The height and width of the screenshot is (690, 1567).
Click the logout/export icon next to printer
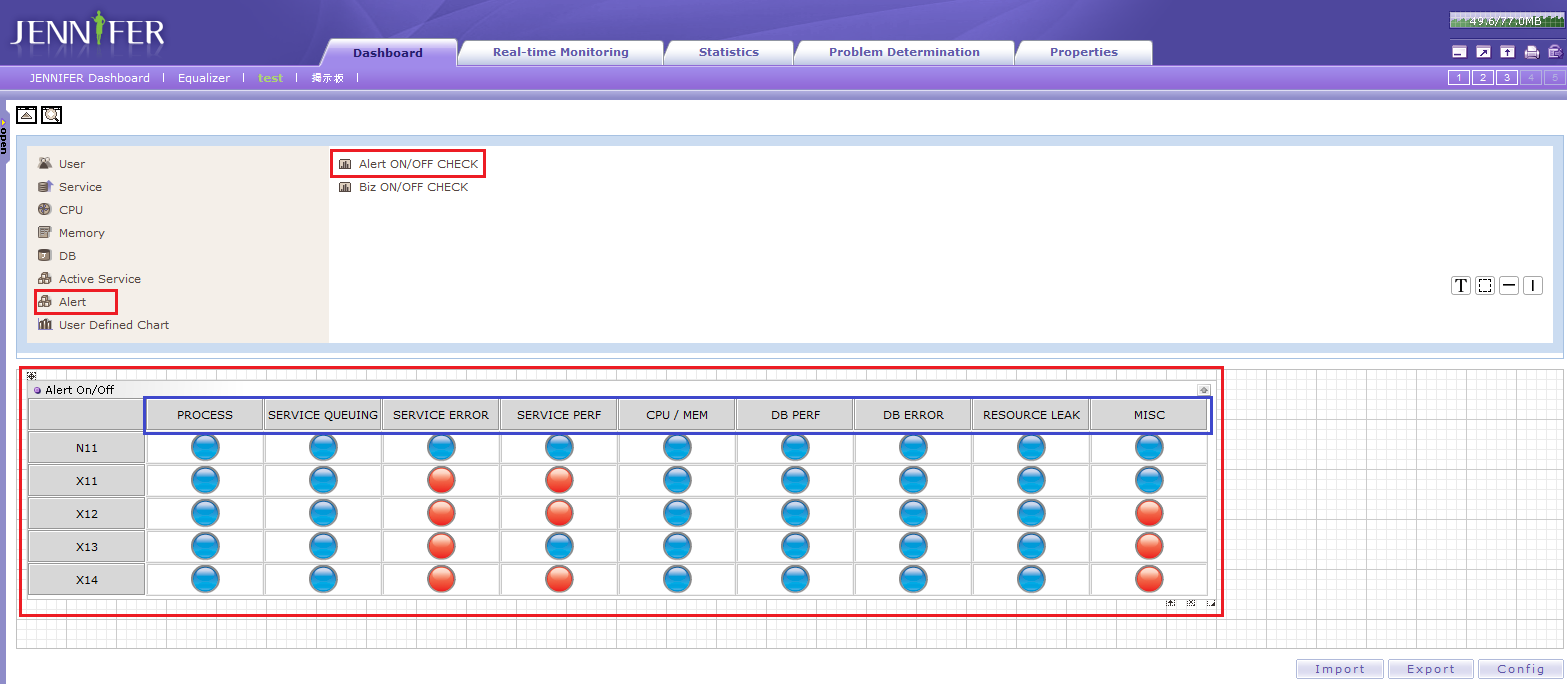click(1555, 52)
